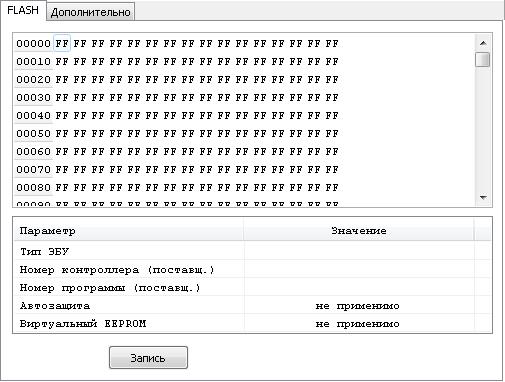Click the address label 00080
This screenshot has height=382, width=505.
tap(33, 188)
